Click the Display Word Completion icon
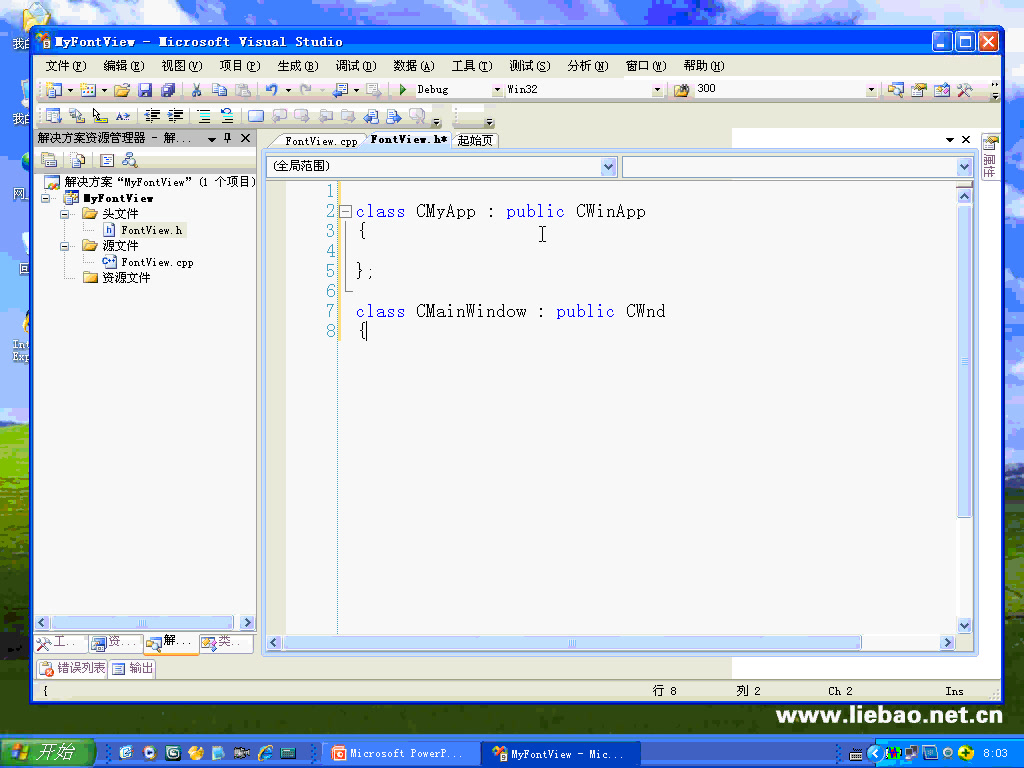 point(122,116)
